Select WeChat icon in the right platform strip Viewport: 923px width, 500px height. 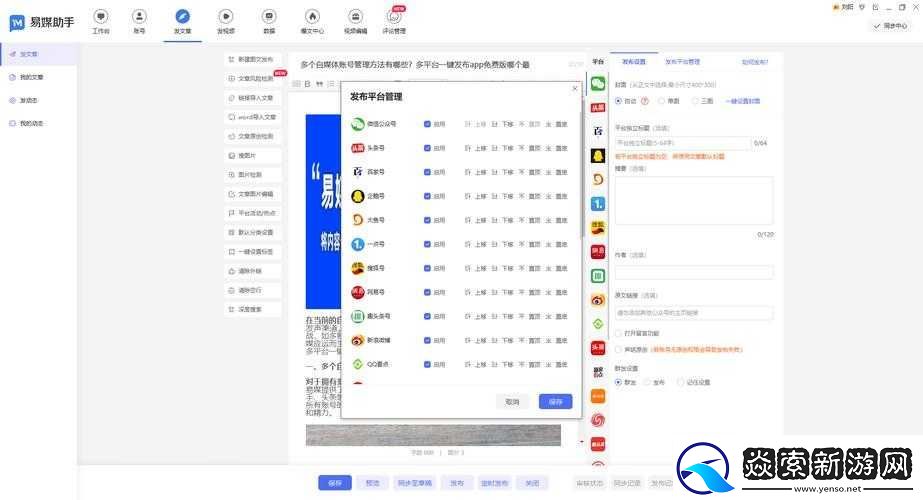click(598, 84)
